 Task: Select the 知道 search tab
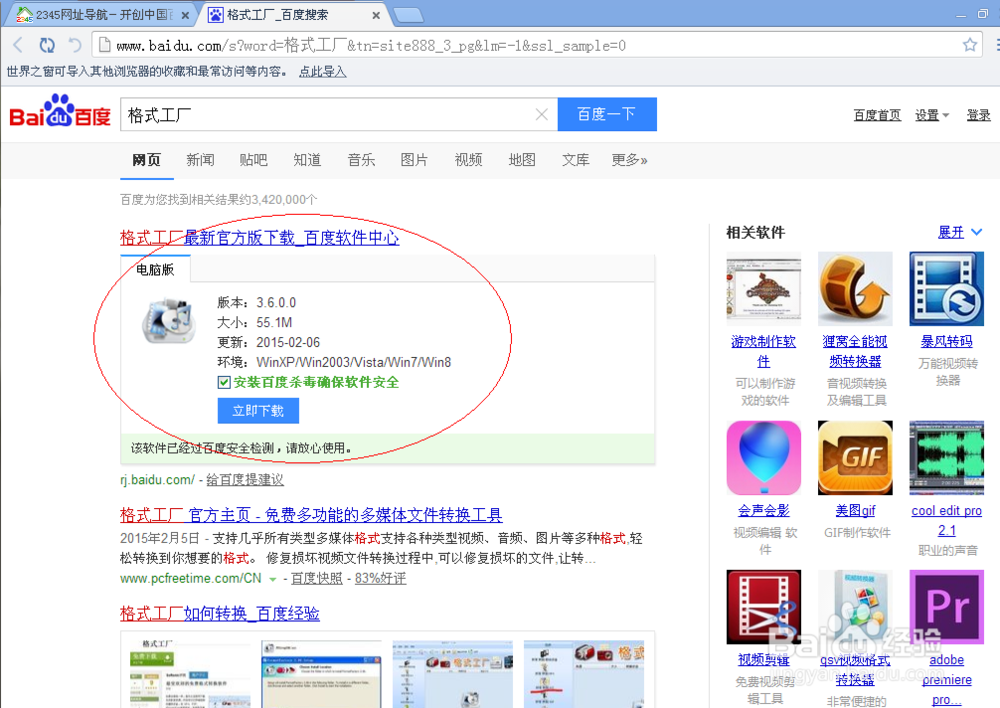(307, 159)
